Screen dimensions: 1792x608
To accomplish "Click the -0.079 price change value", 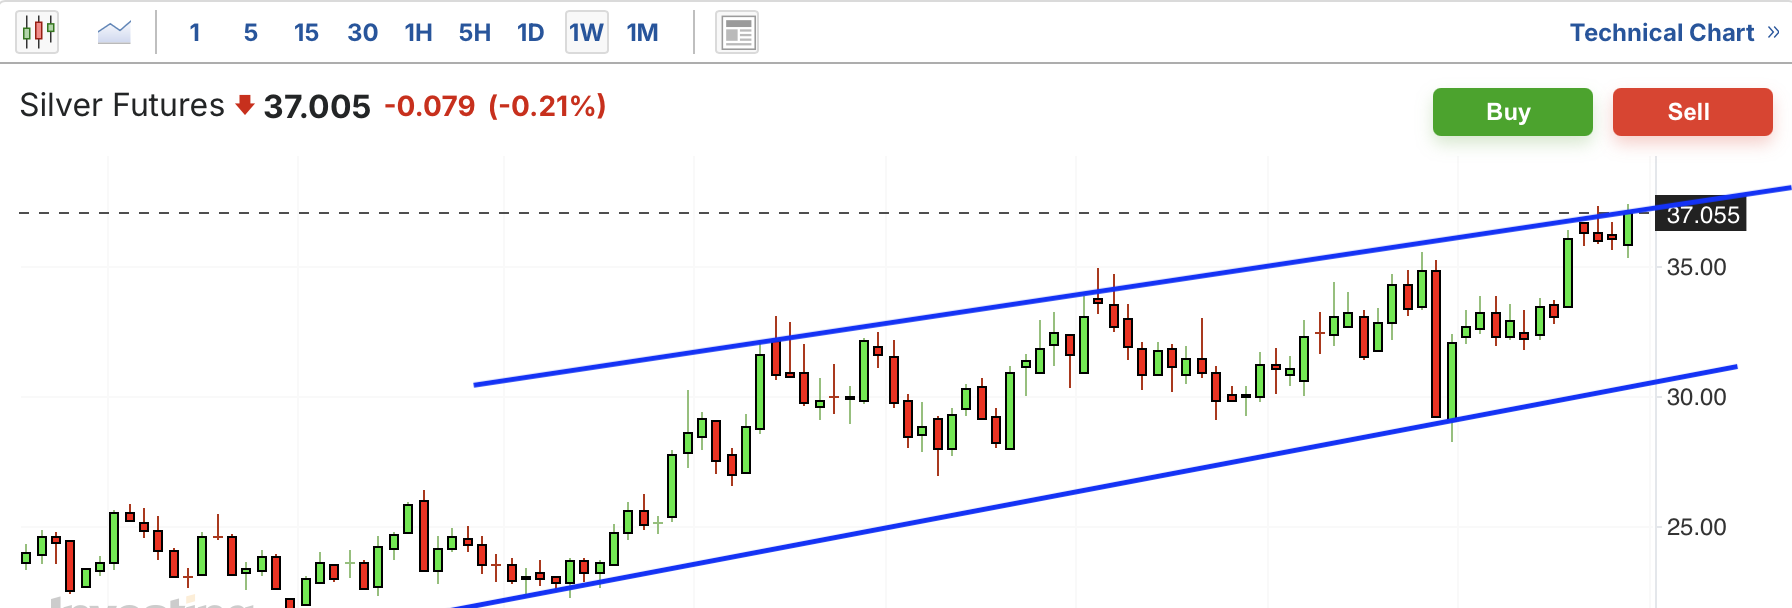I will [x=430, y=106].
